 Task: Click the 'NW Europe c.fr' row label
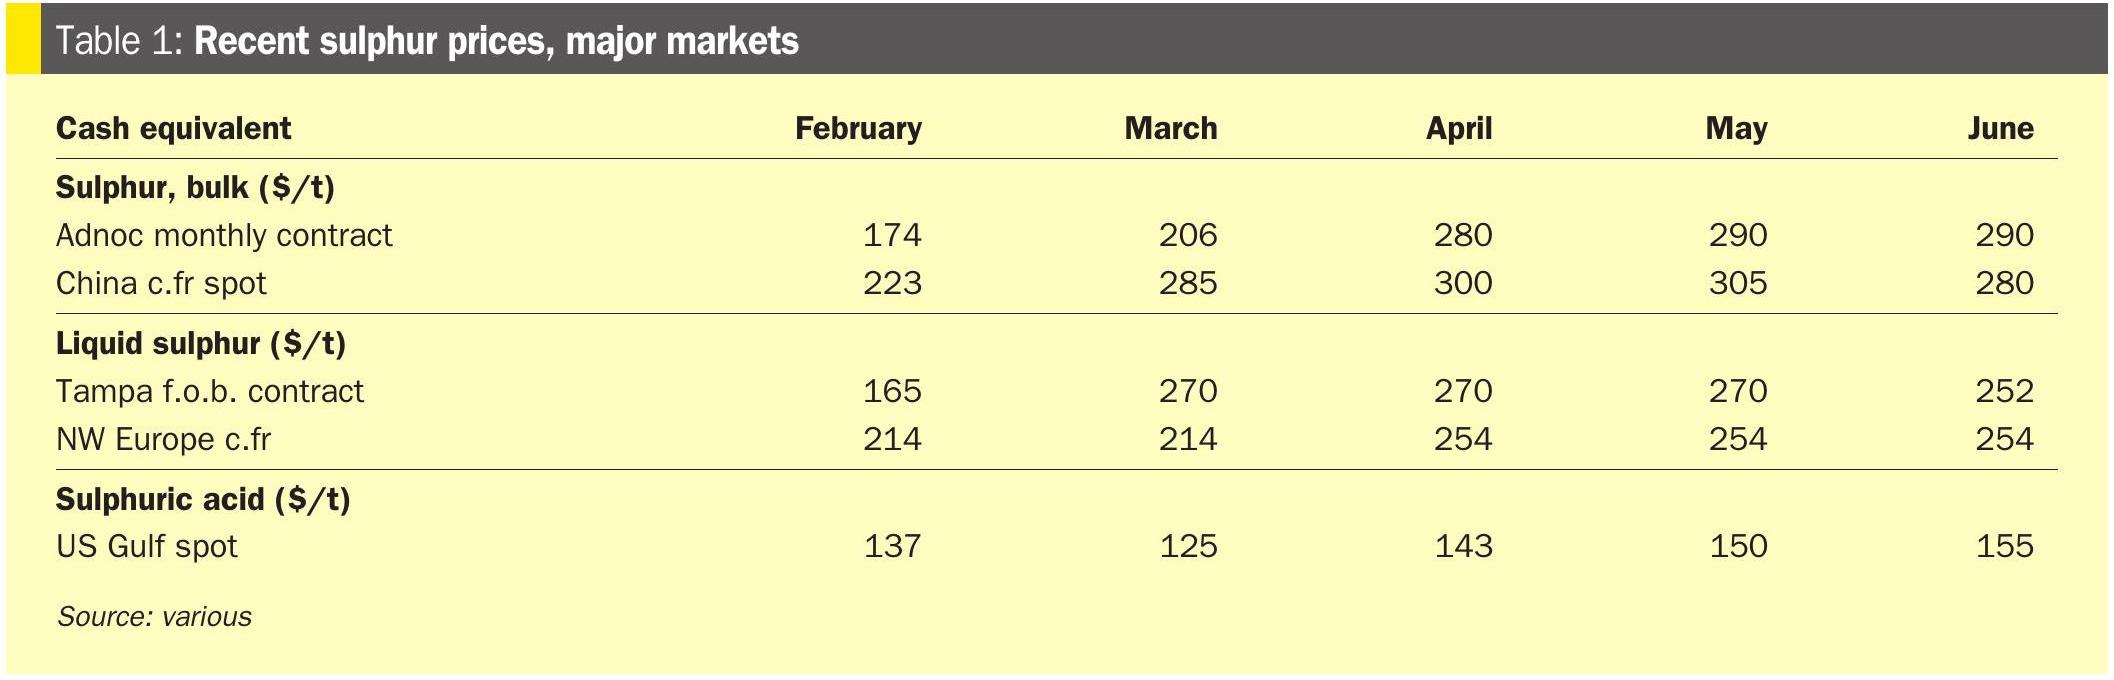click(164, 439)
